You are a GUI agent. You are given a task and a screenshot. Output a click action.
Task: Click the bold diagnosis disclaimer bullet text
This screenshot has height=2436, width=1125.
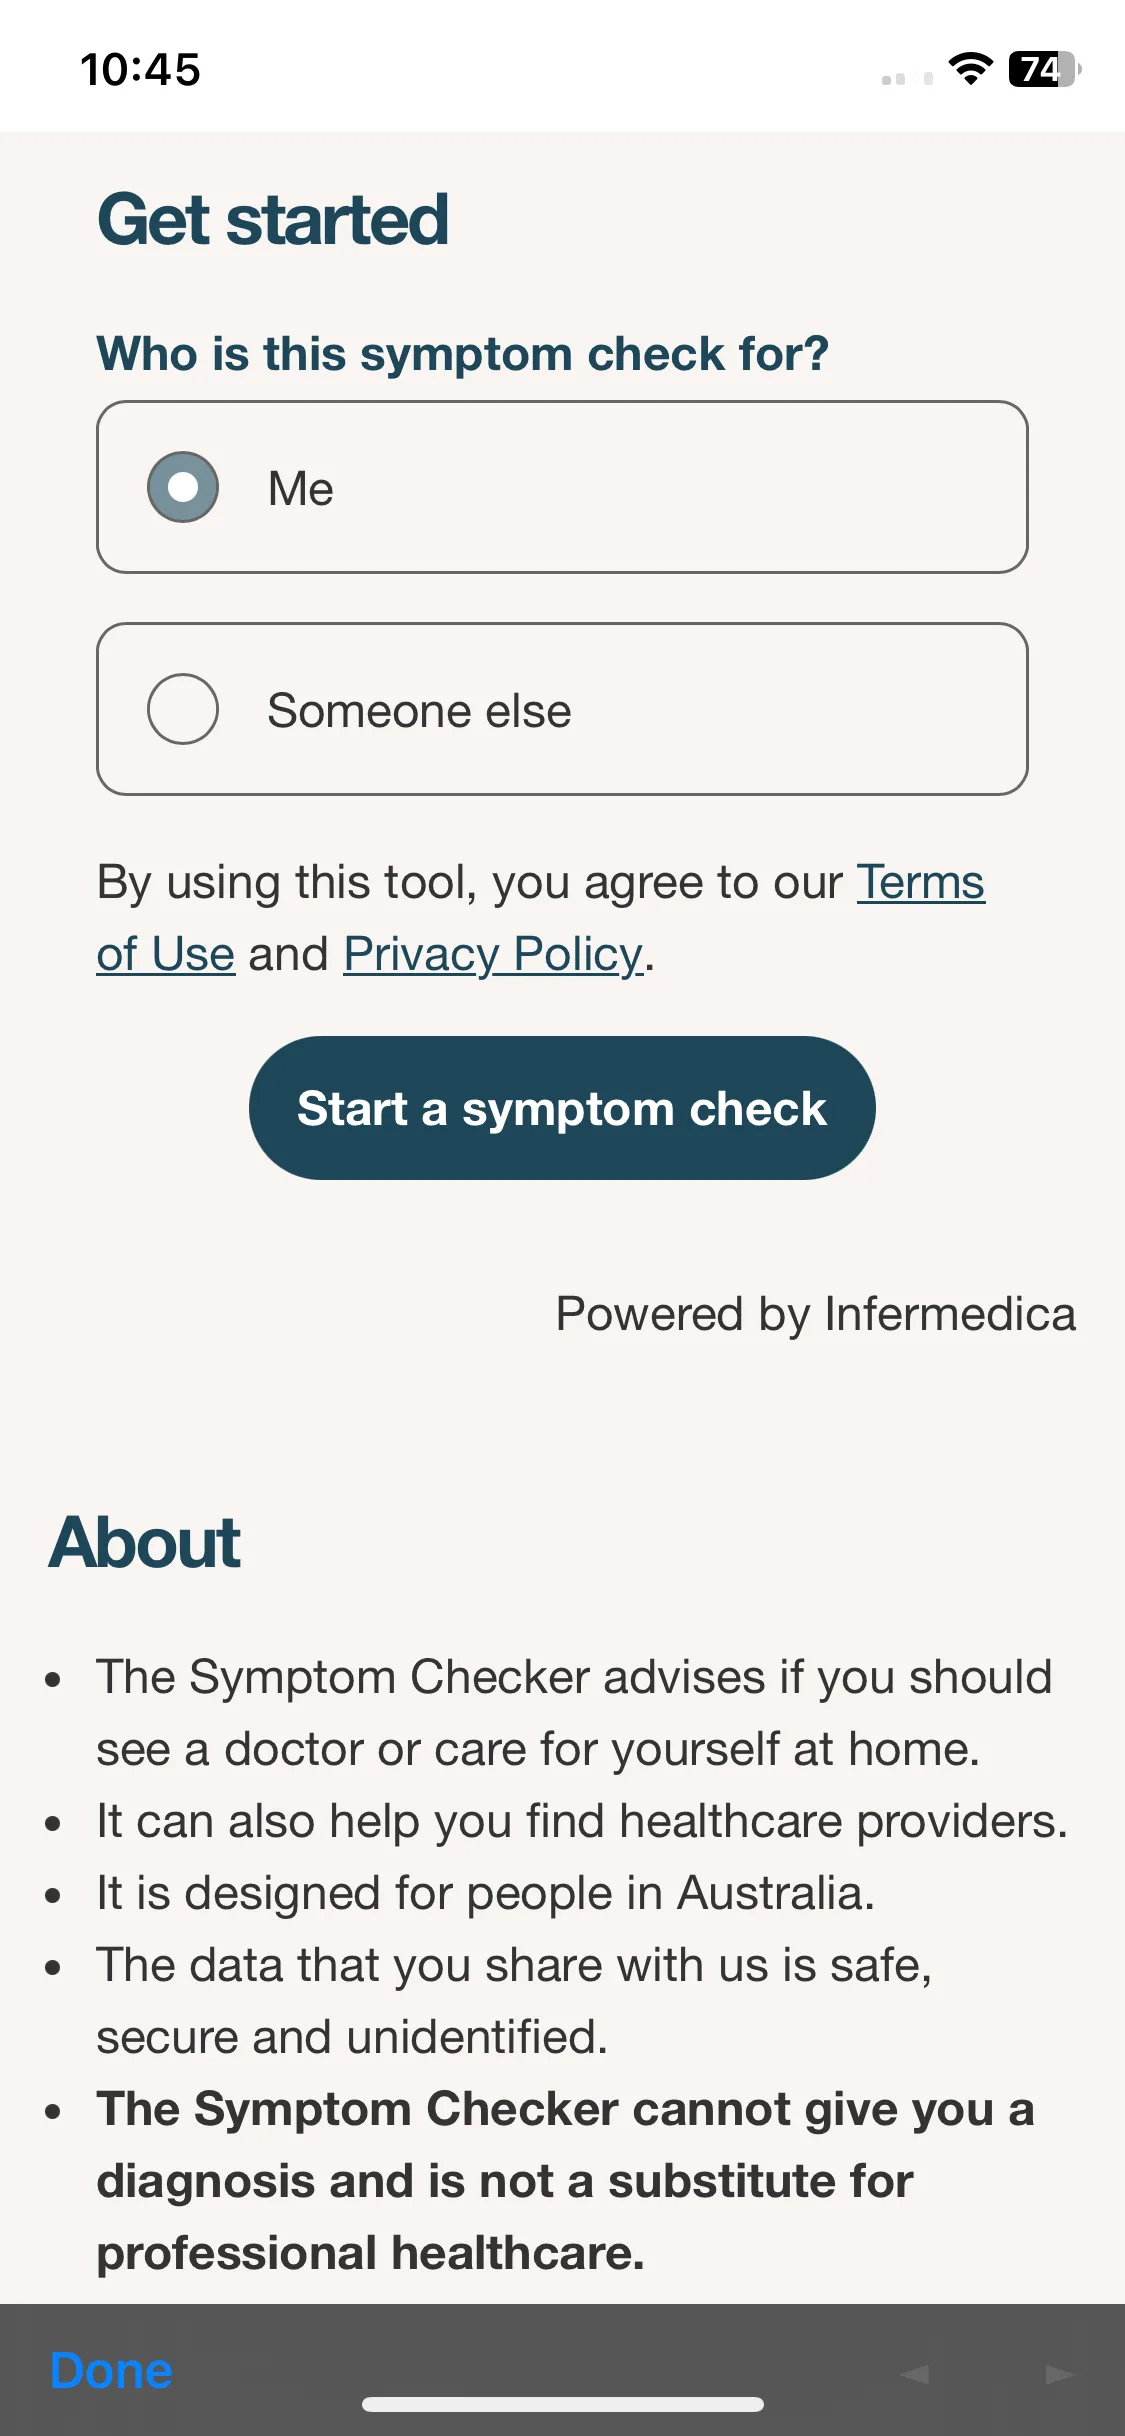click(565, 2181)
